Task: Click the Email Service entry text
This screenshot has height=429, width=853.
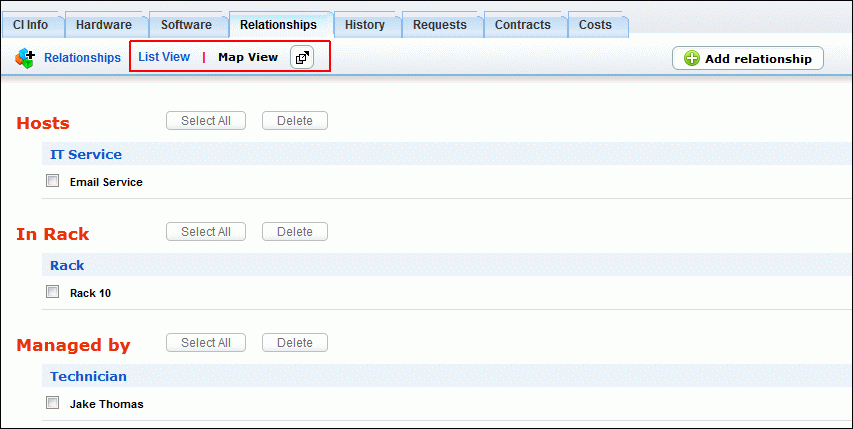Action: [106, 182]
